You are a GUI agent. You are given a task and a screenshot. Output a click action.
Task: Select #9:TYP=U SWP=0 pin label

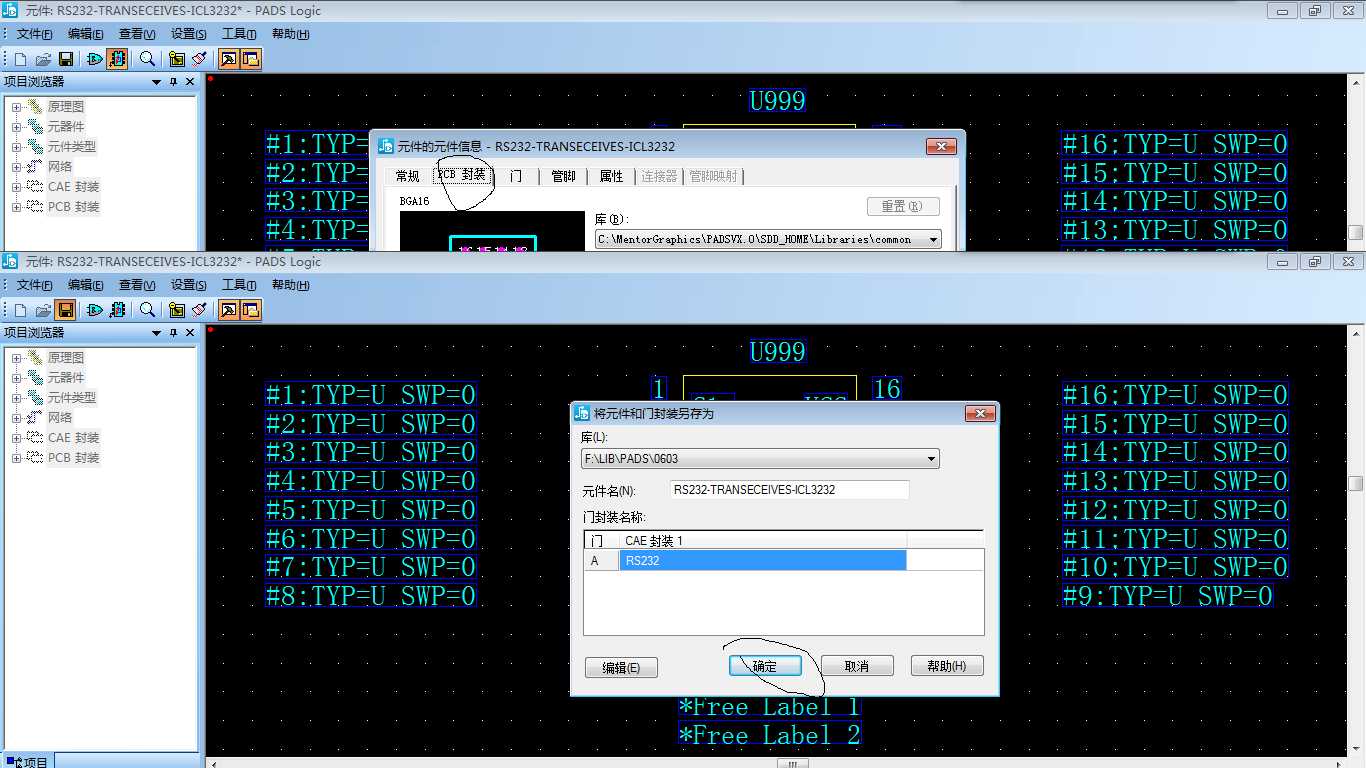pos(1167,596)
